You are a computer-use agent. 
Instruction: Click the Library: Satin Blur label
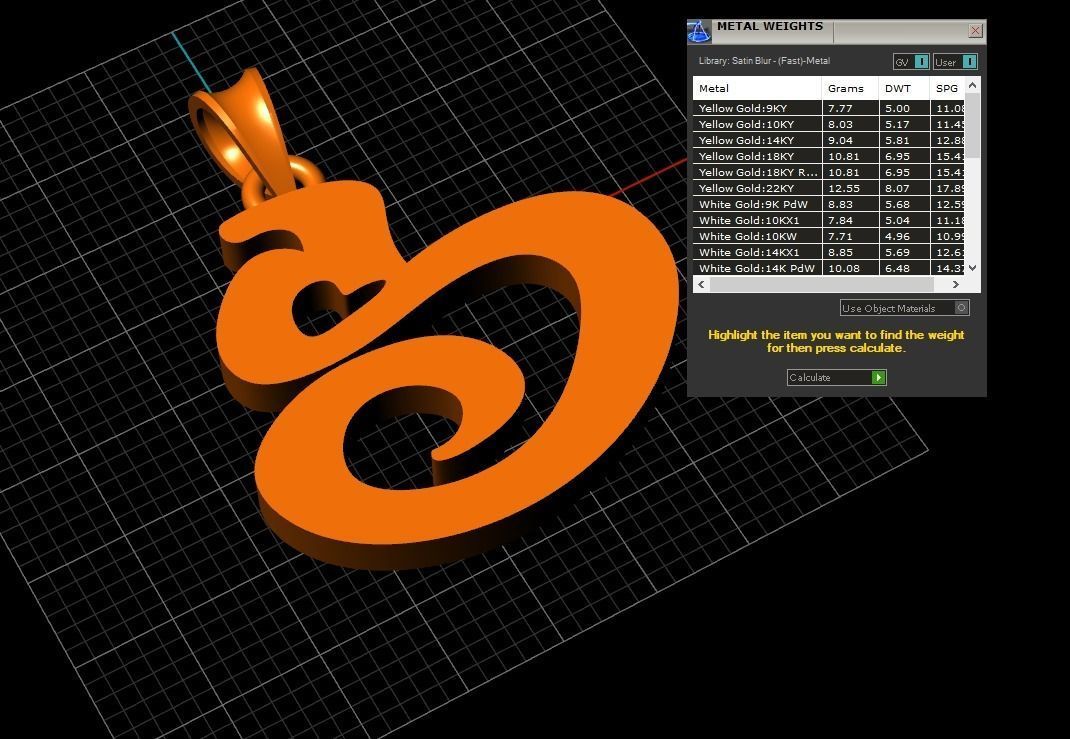pyautogui.click(x=764, y=61)
